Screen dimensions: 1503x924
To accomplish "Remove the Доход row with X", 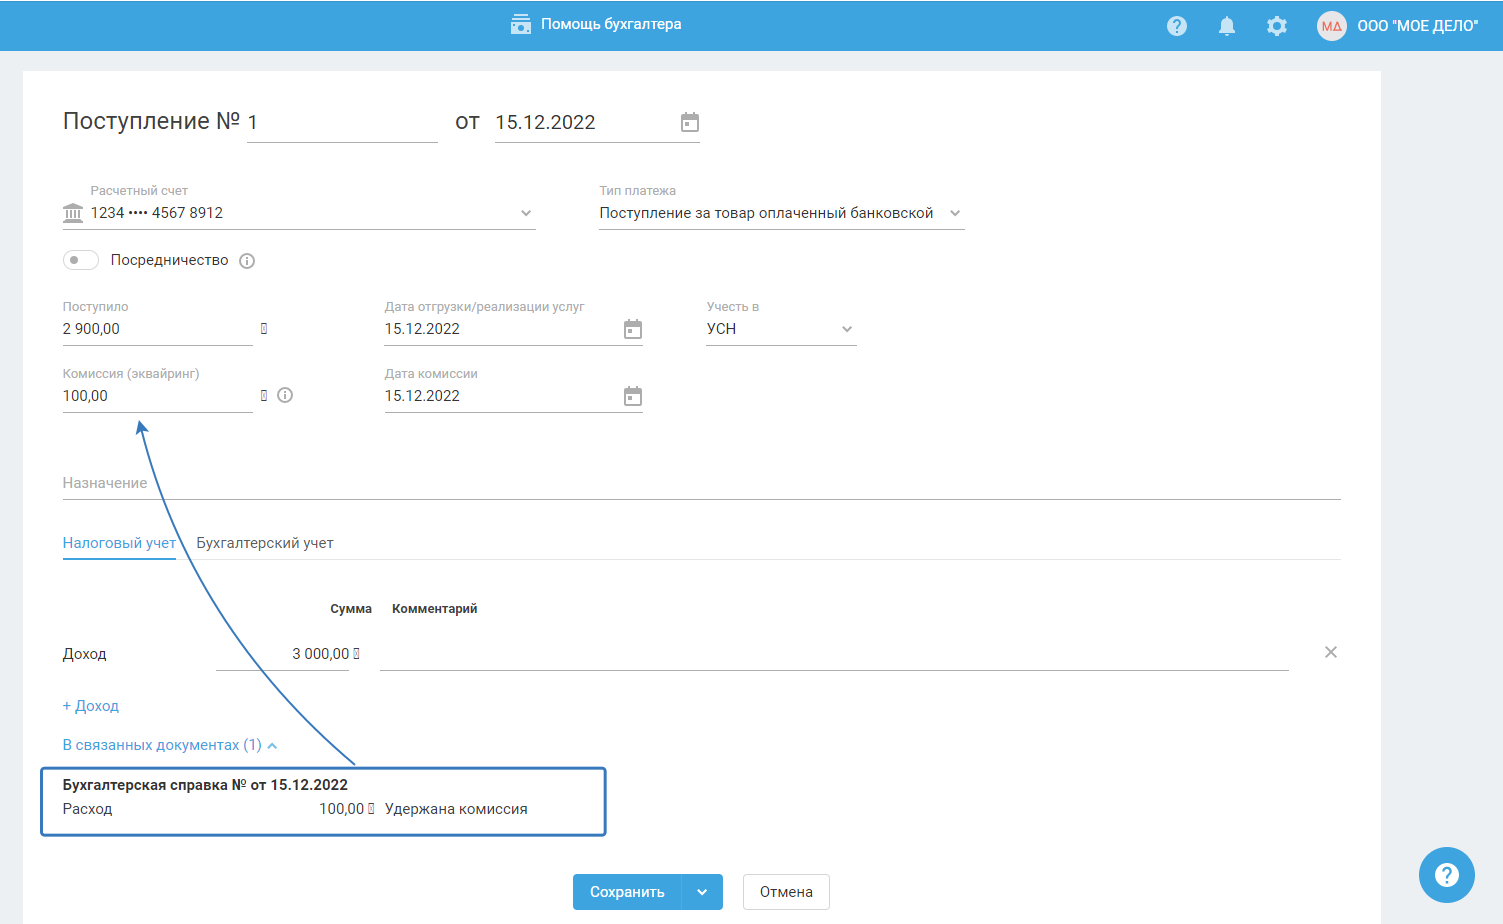I will [x=1331, y=652].
